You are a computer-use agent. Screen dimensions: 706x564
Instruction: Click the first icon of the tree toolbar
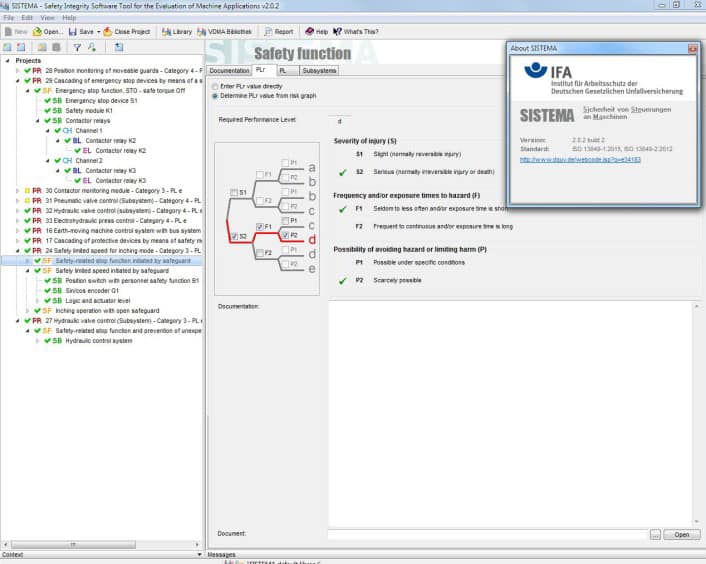coord(7,47)
